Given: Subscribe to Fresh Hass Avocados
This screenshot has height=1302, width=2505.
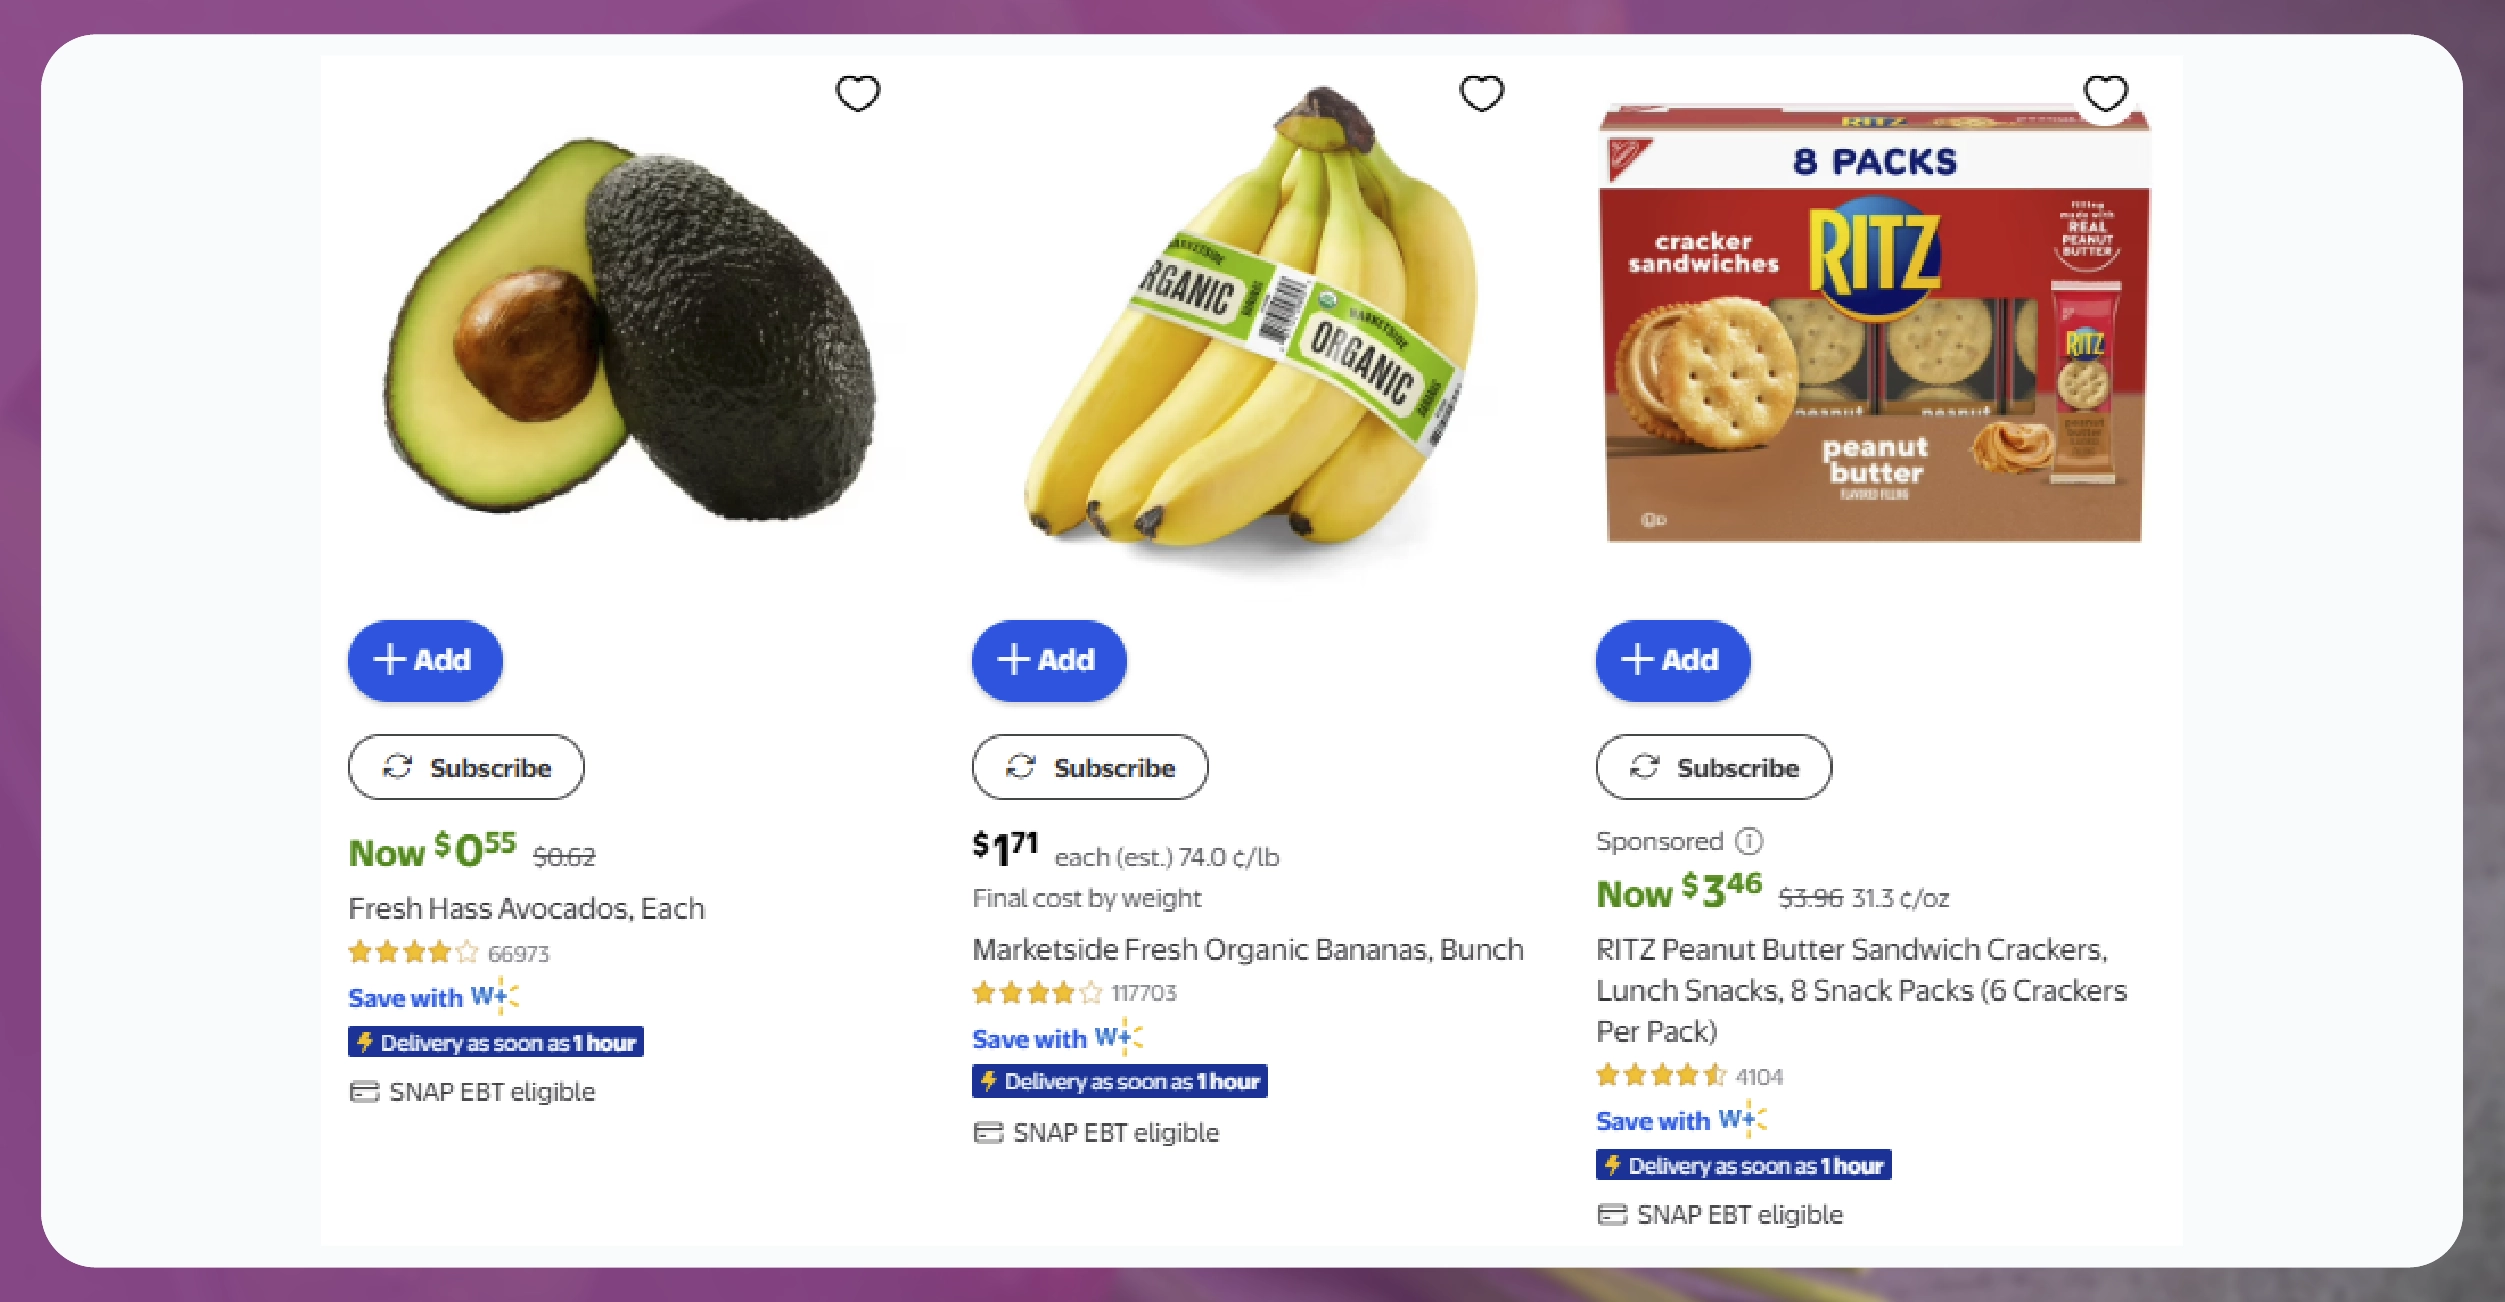Looking at the screenshot, I should pos(465,767).
